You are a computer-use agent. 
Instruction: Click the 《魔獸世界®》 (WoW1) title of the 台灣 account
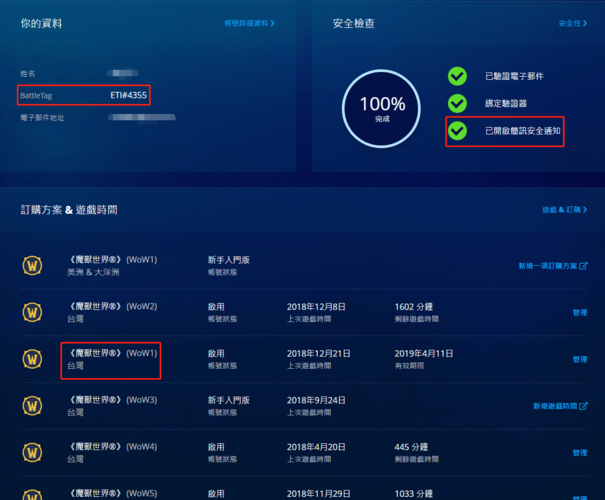[113, 353]
